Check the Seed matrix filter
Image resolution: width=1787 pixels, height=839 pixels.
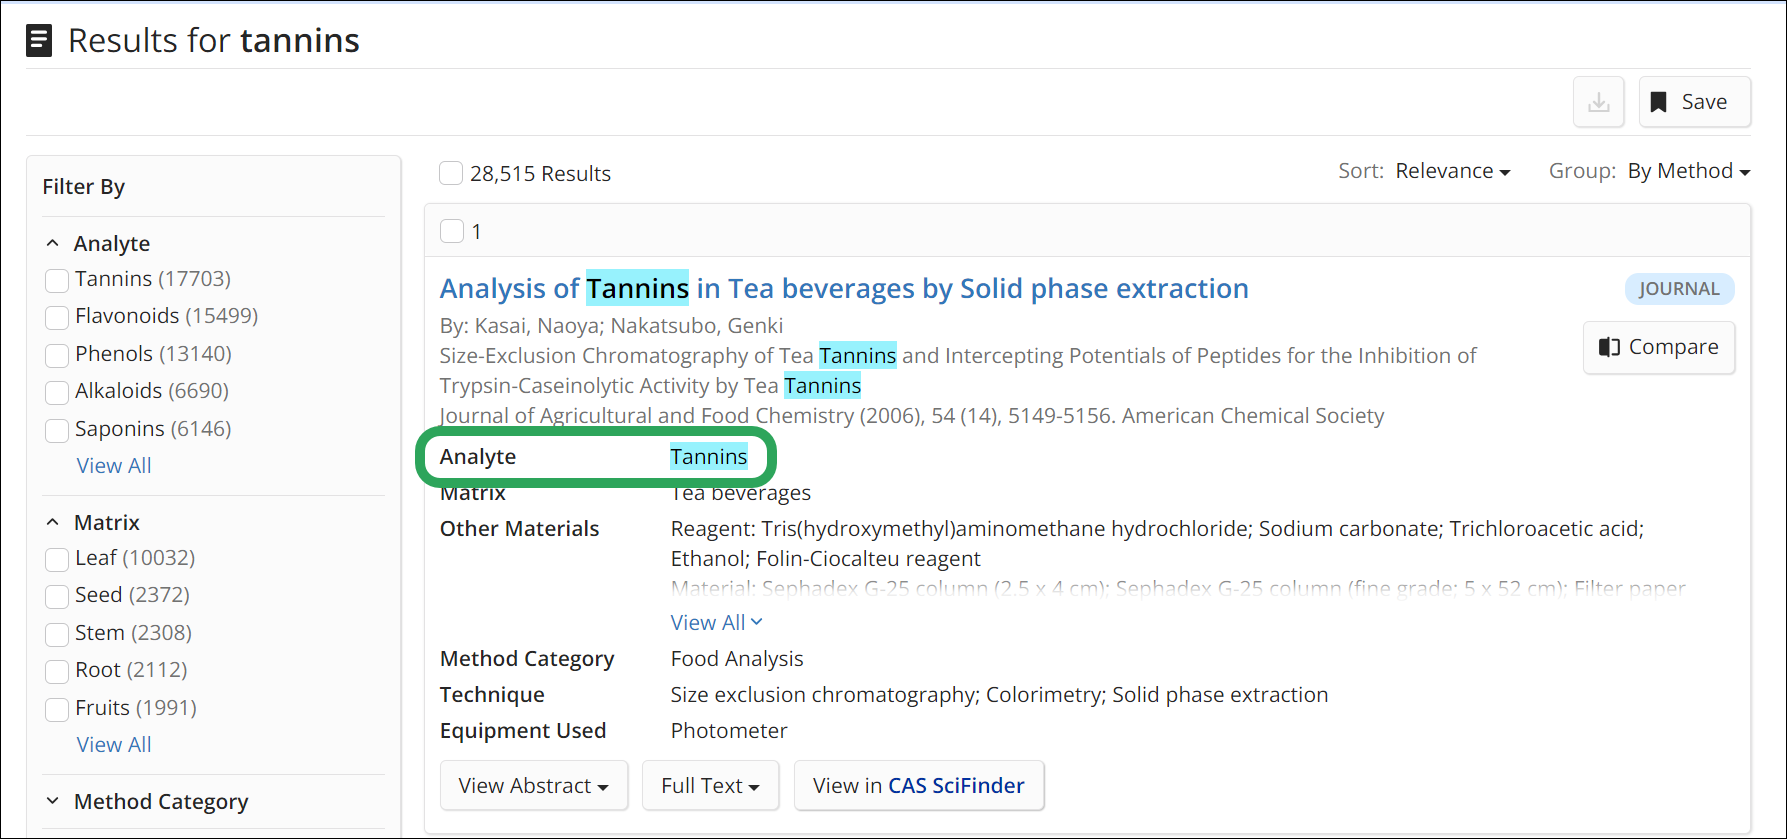click(57, 596)
